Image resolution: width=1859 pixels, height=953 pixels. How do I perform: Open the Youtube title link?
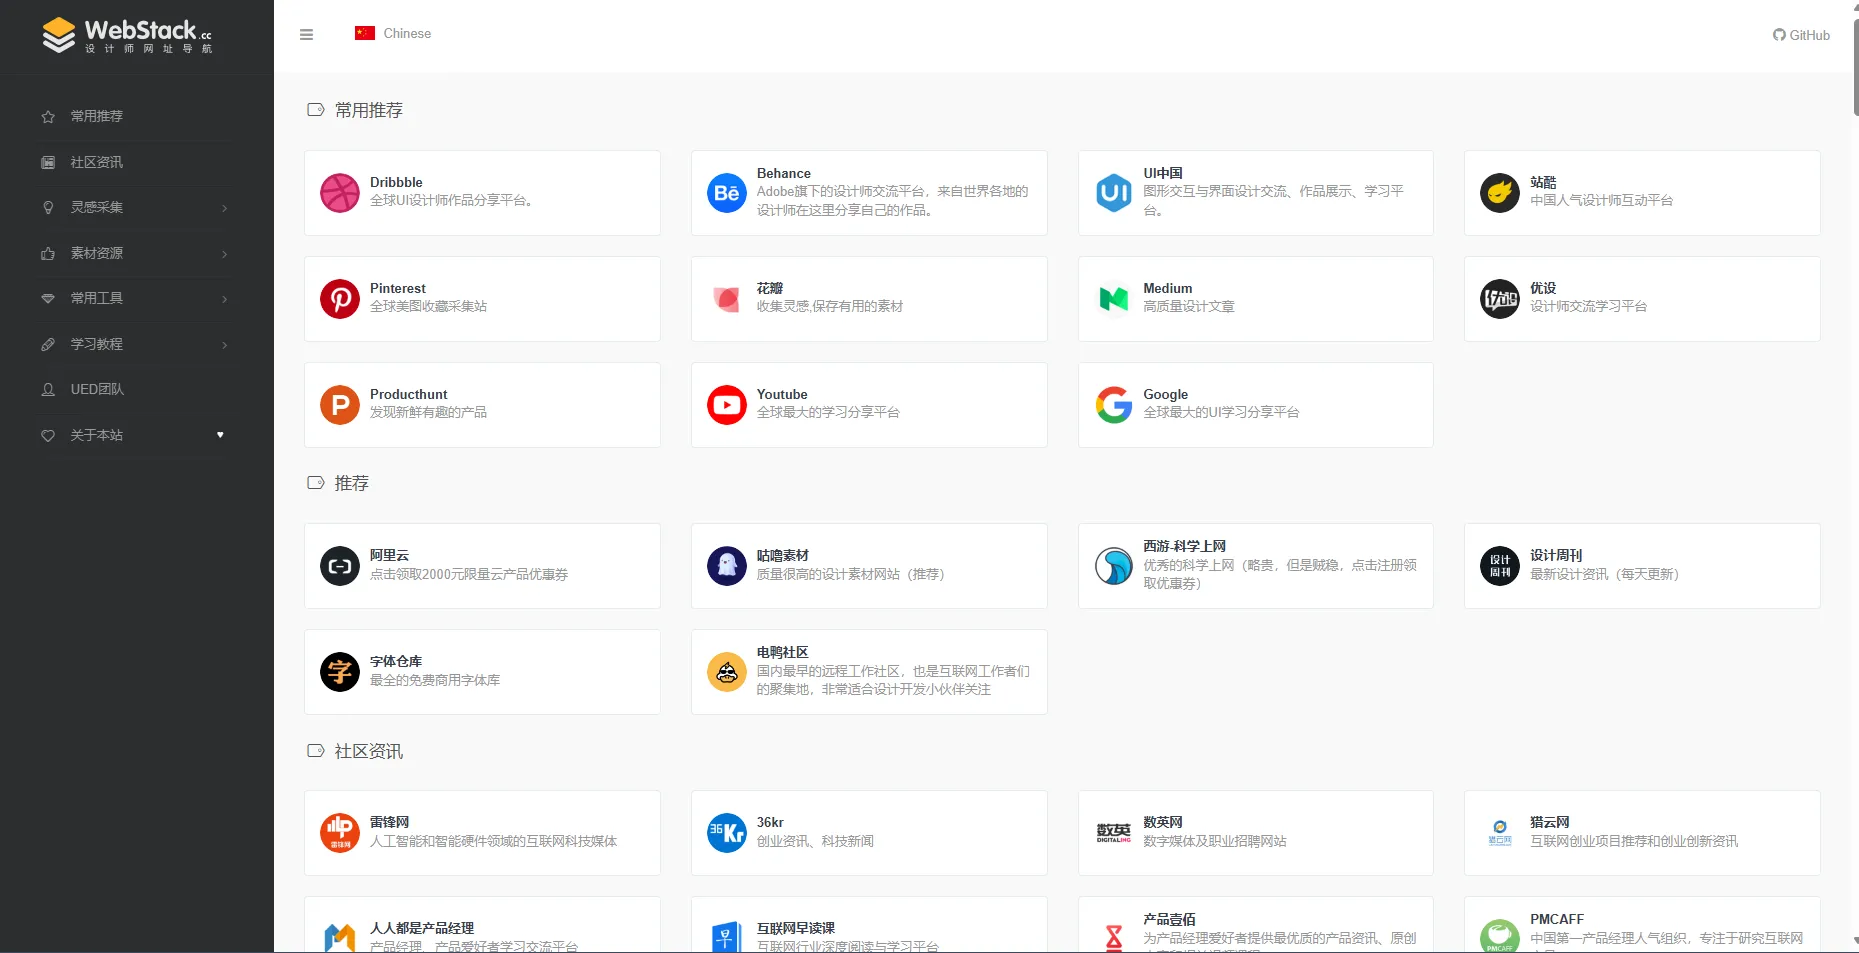(x=782, y=394)
